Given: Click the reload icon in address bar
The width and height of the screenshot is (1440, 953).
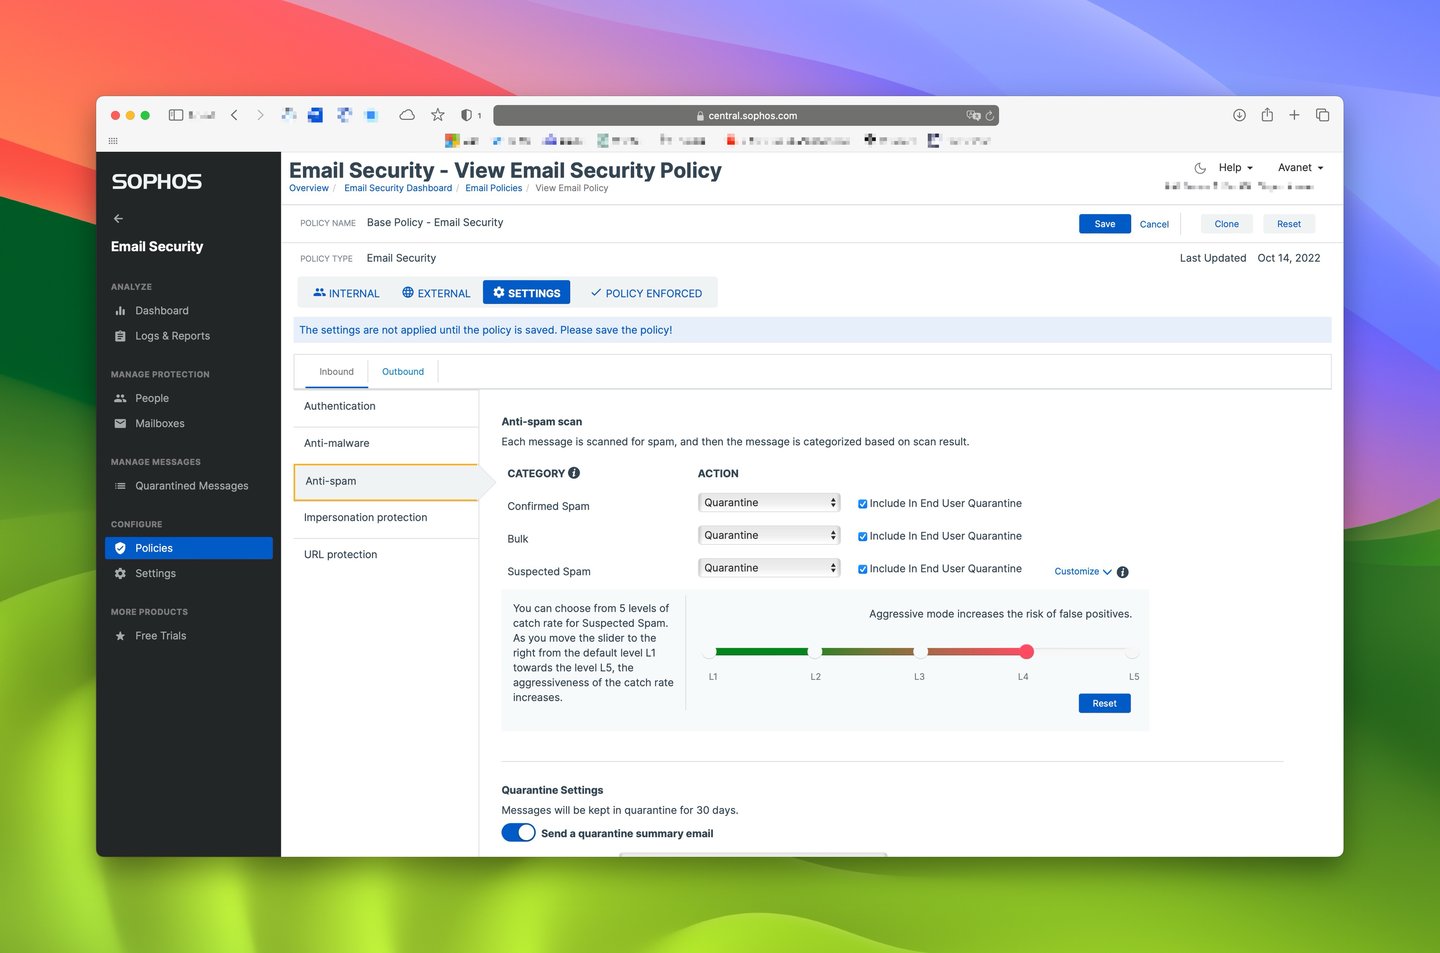Looking at the screenshot, I should (989, 116).
